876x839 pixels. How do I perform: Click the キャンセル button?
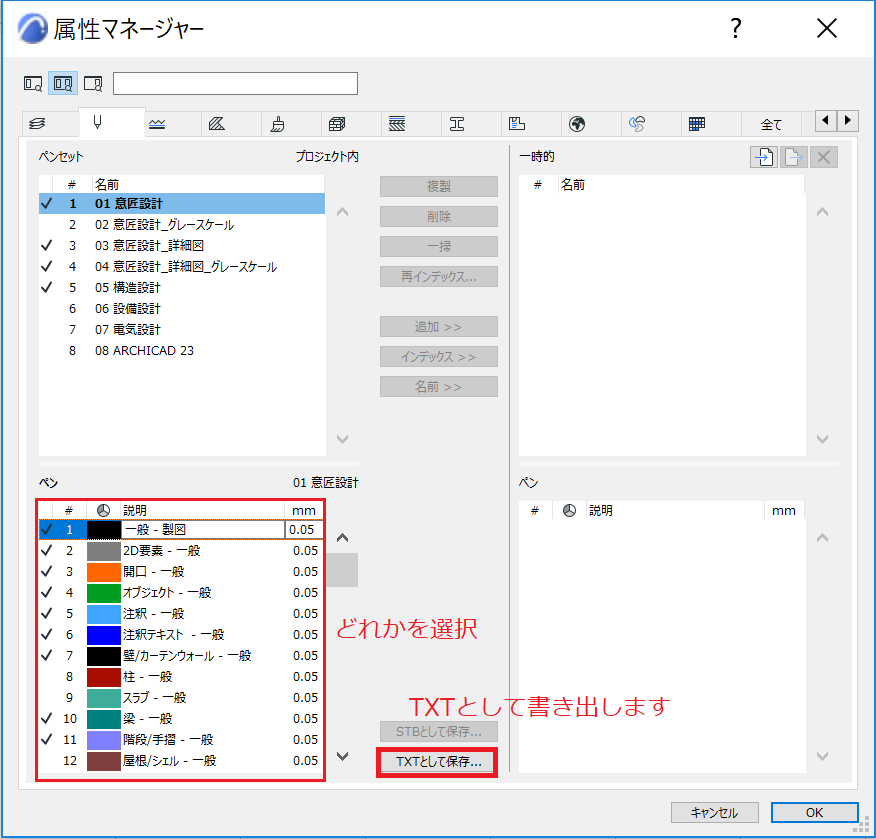pyautogui.click(x=715, y=812)
